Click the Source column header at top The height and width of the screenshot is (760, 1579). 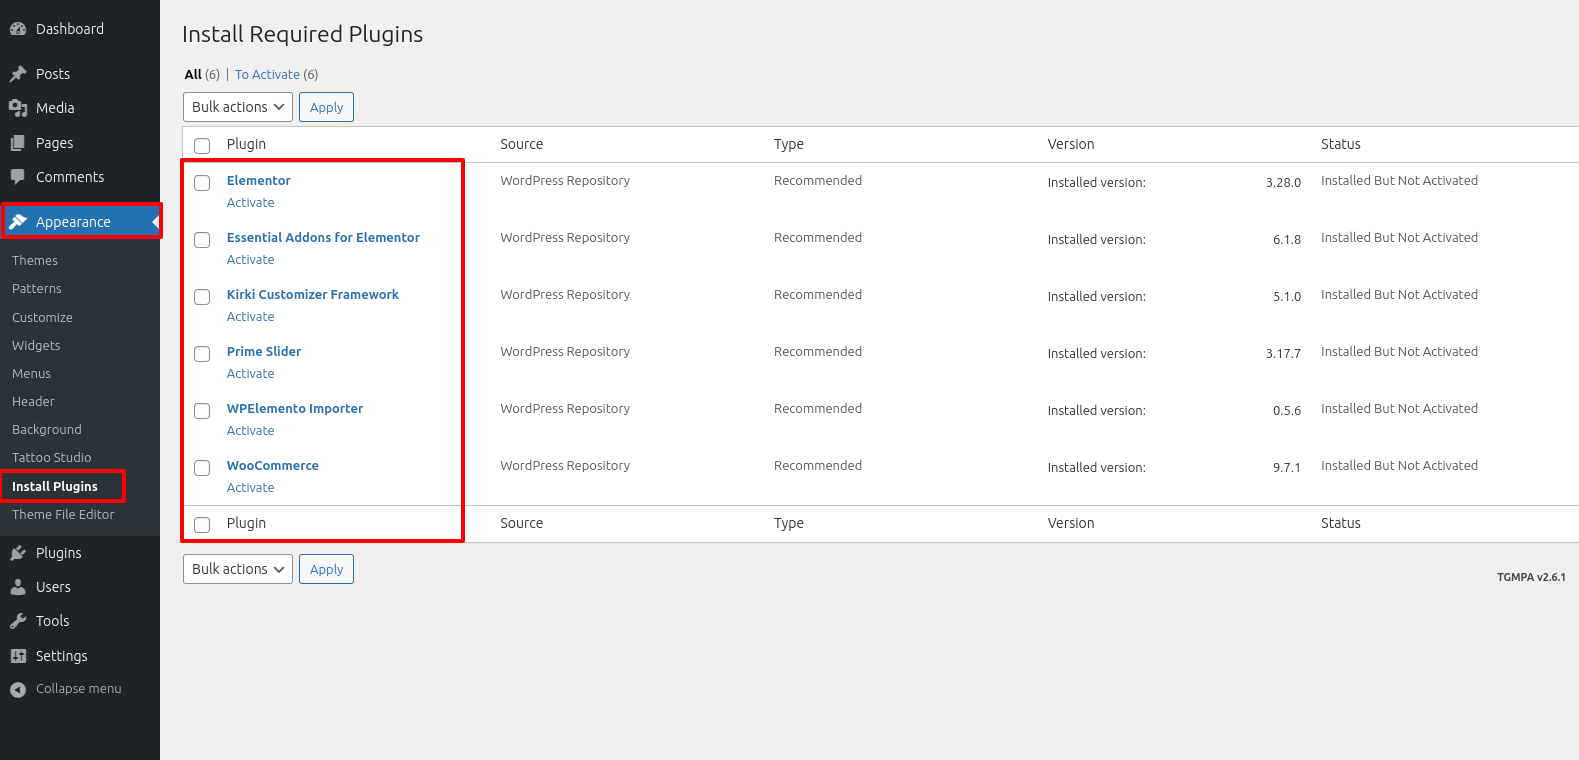[x=522, y=144]
